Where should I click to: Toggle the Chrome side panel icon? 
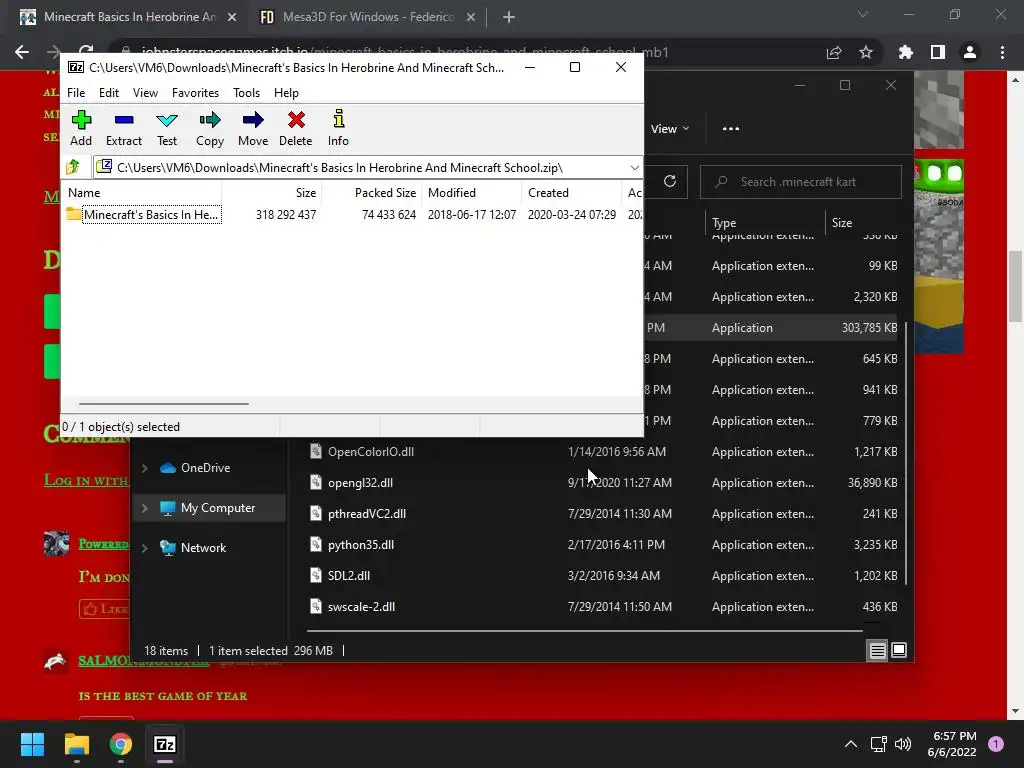(937, 52)
